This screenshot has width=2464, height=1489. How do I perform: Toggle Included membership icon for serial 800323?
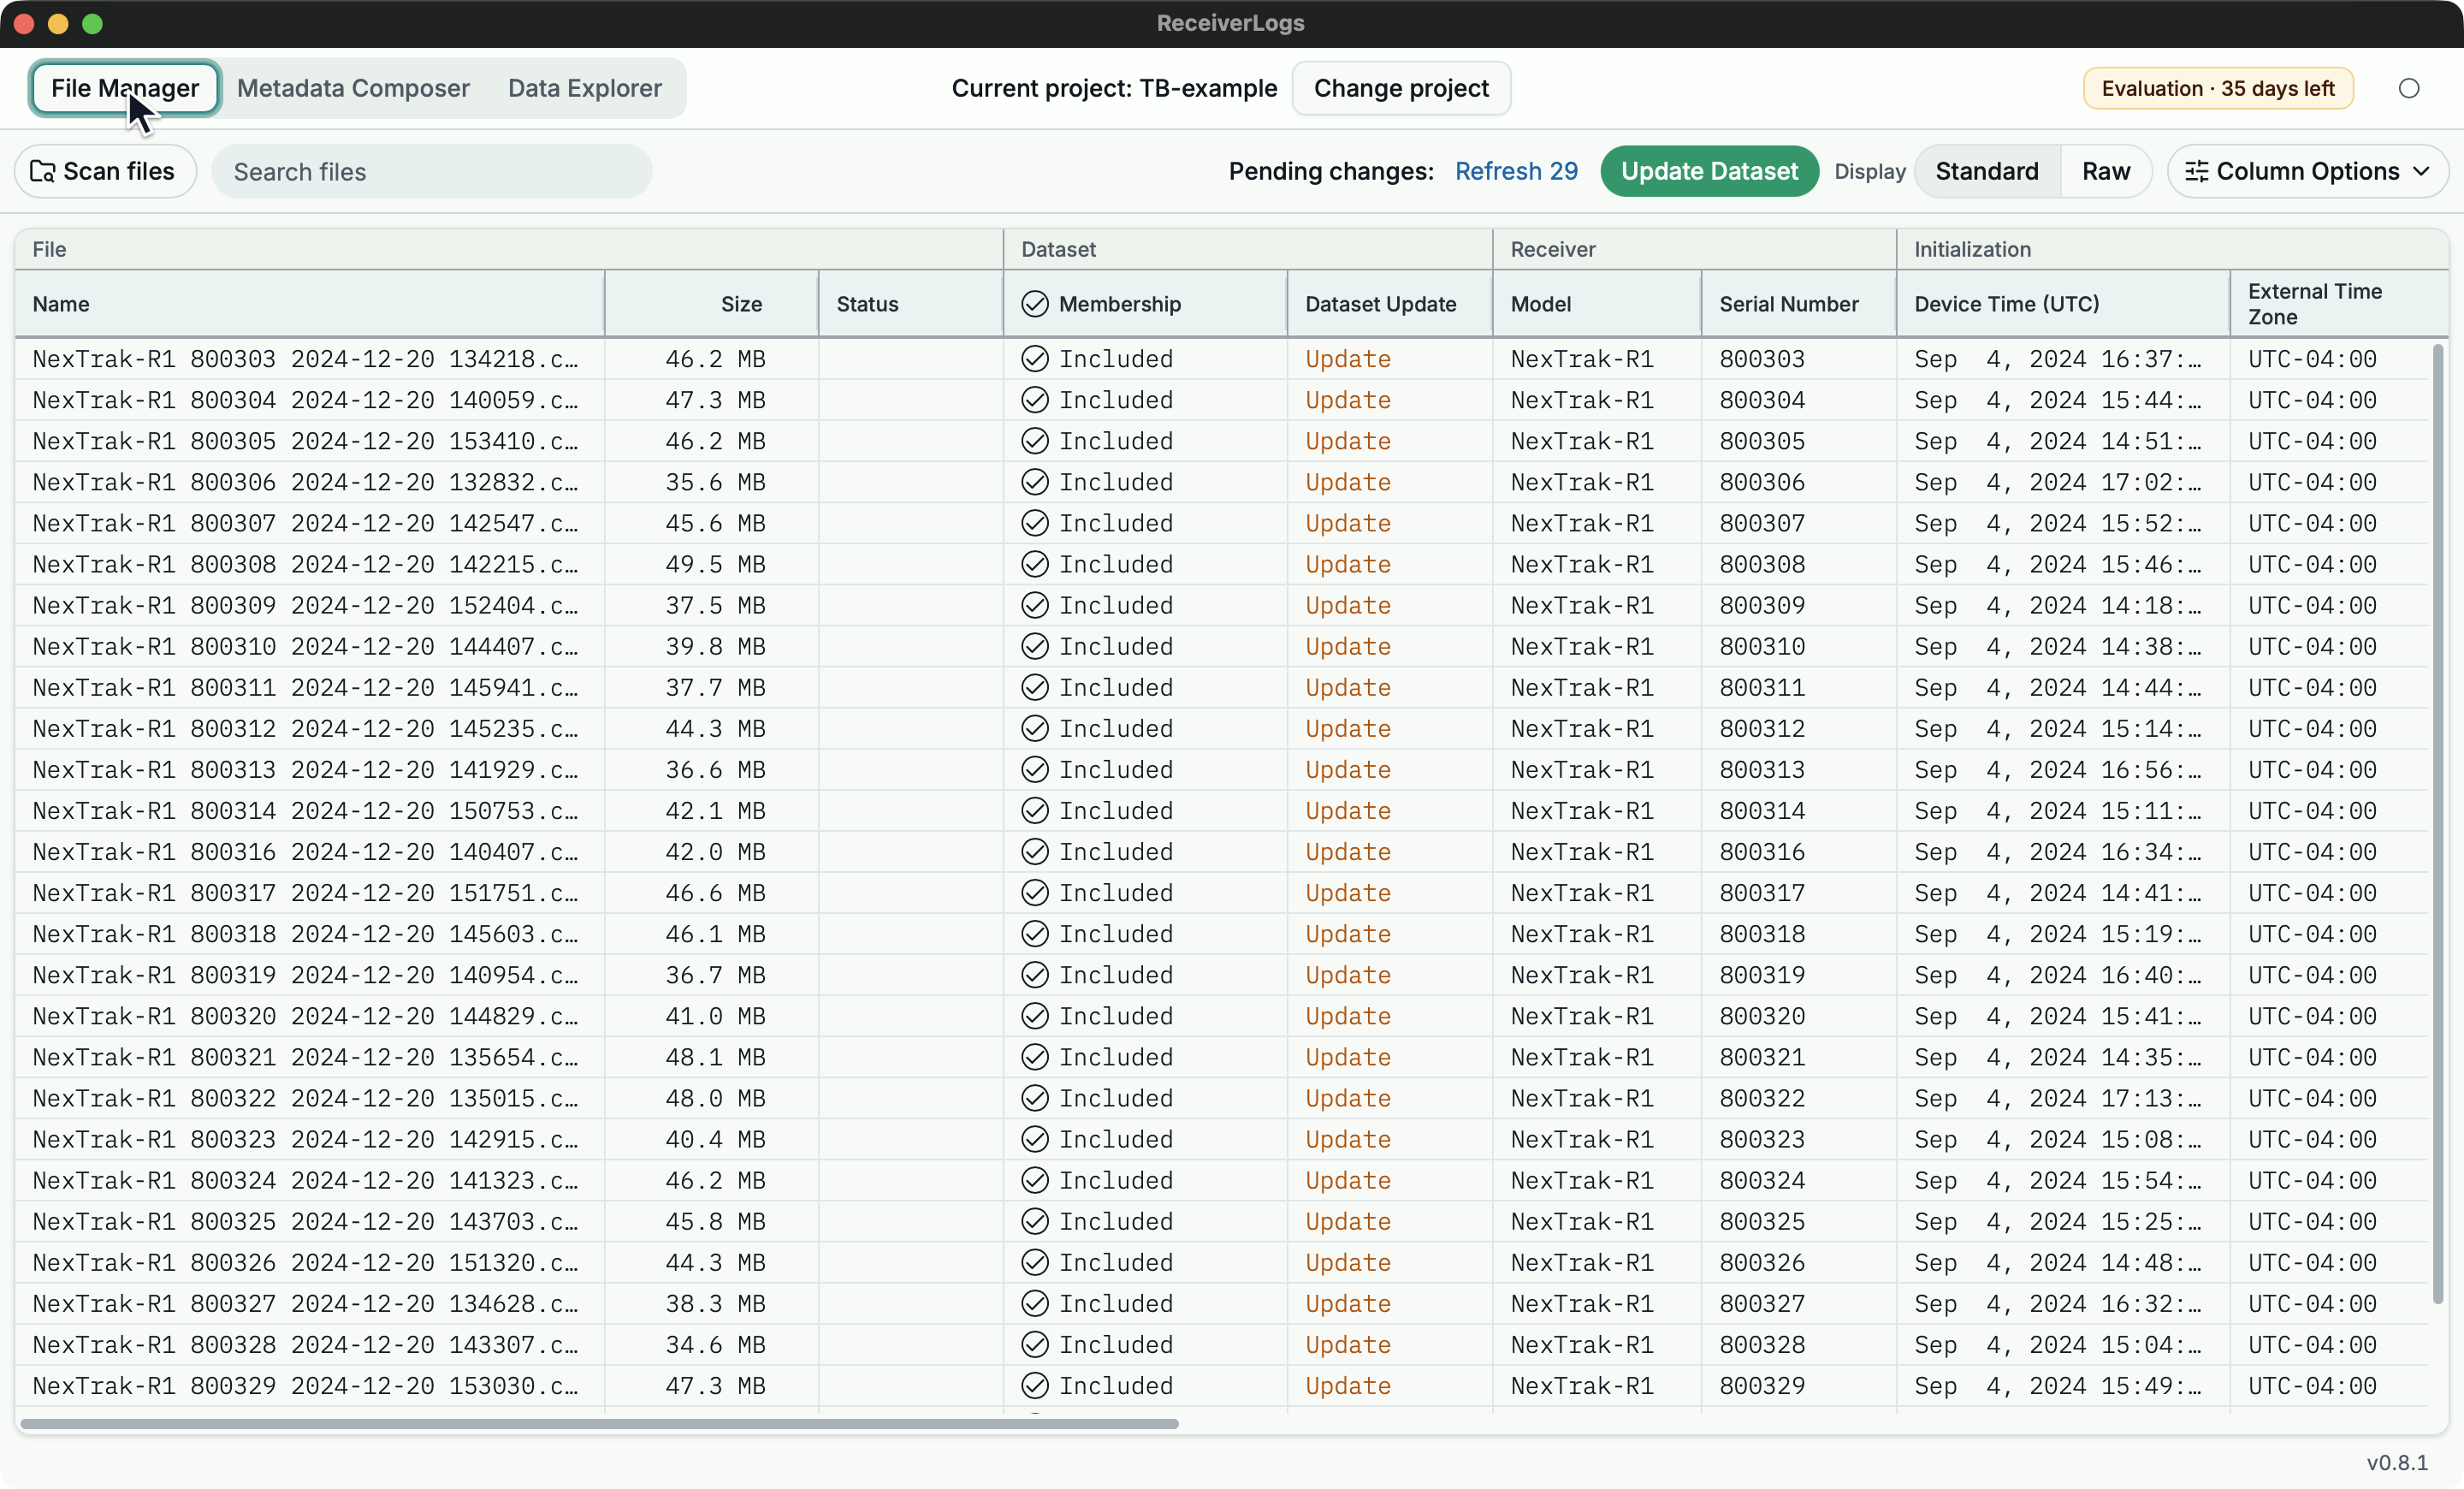click(x=1035, y=1139)
